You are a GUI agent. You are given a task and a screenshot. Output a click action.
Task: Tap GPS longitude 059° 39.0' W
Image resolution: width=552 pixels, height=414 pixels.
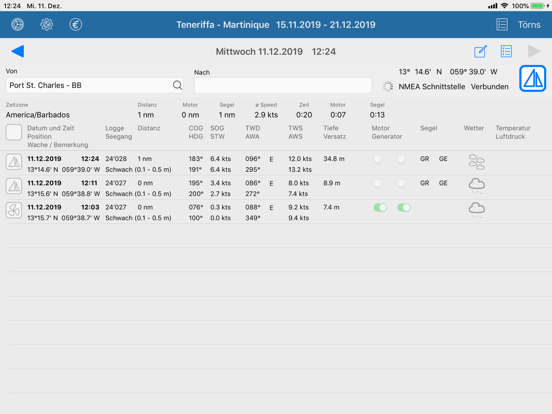473,72
